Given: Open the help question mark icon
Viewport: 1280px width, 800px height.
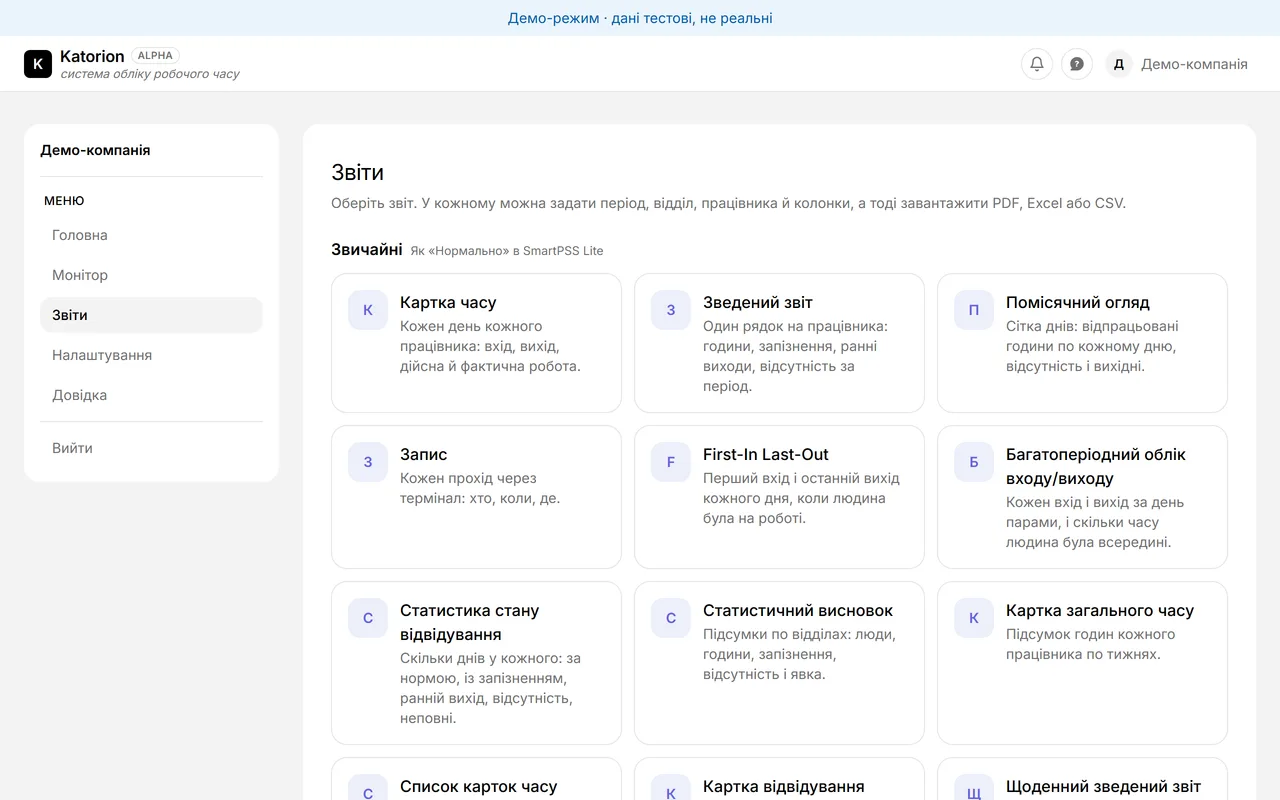Looking at the screenshot, I should (x=1077, y=64).
